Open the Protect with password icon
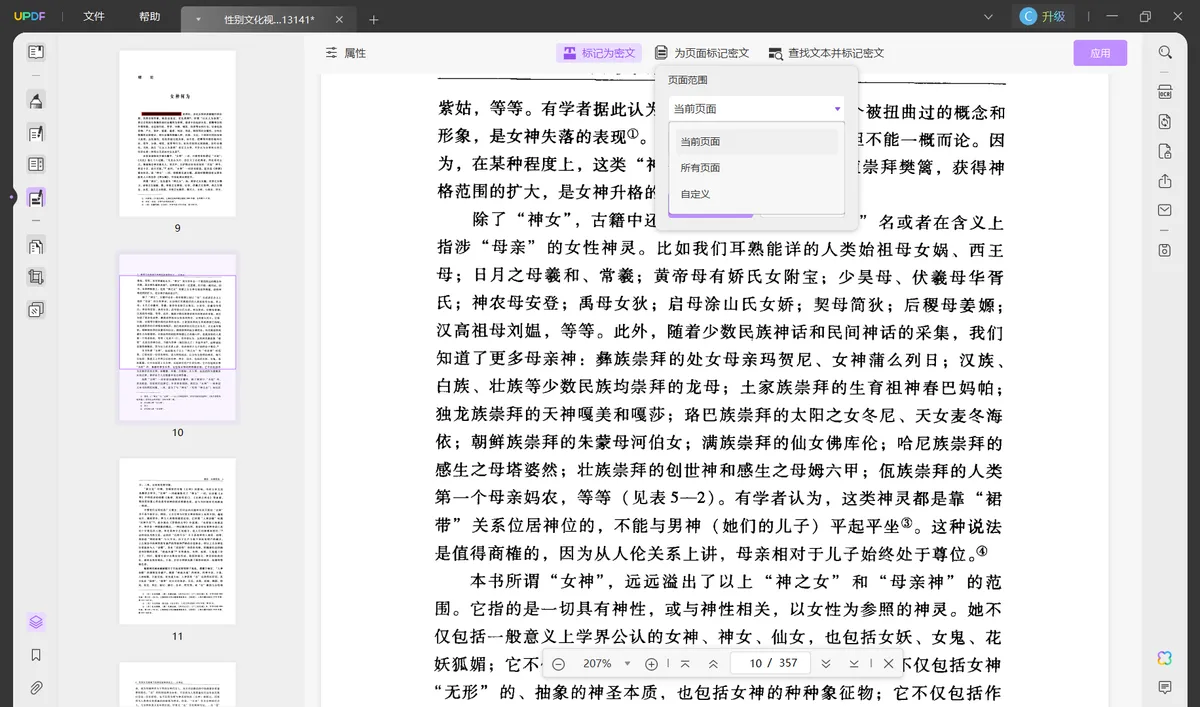Image resolution: width=1200 pixels, height=707 pixels. [1165, 152]
